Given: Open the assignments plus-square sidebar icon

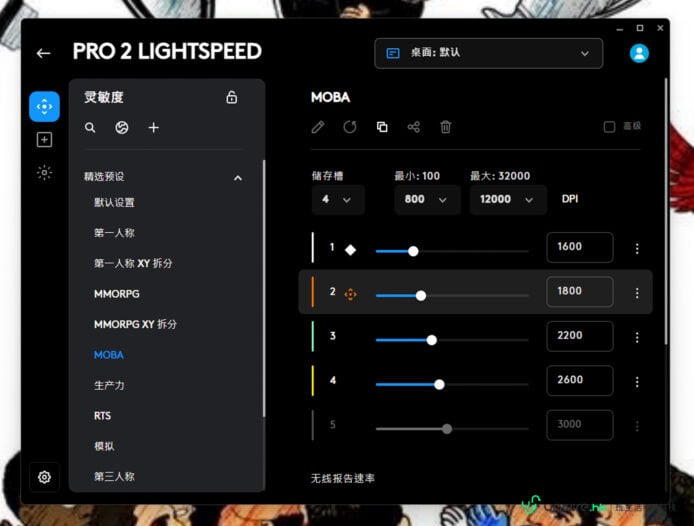Looking at the screenshot, I should [44, 140].
